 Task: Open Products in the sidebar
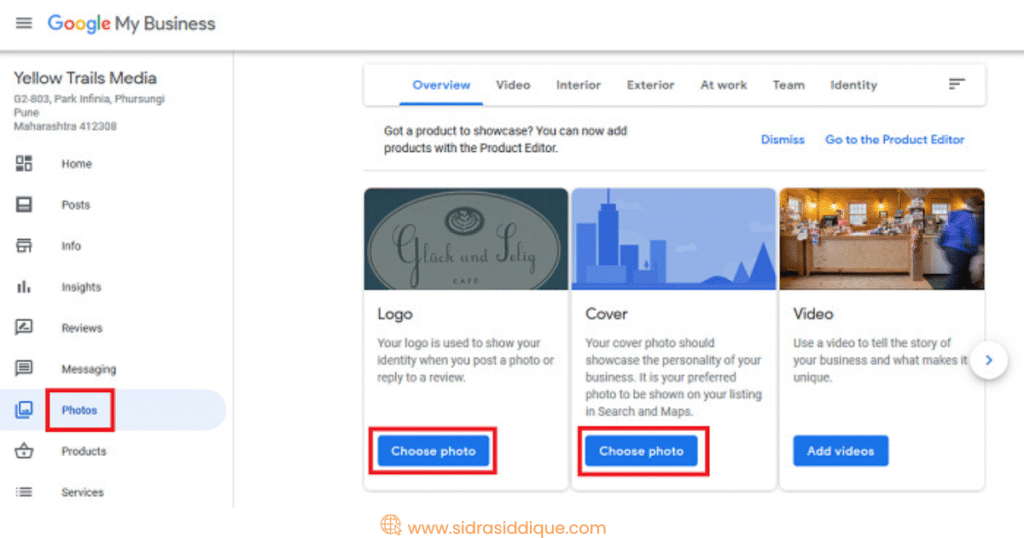[84, 451]
